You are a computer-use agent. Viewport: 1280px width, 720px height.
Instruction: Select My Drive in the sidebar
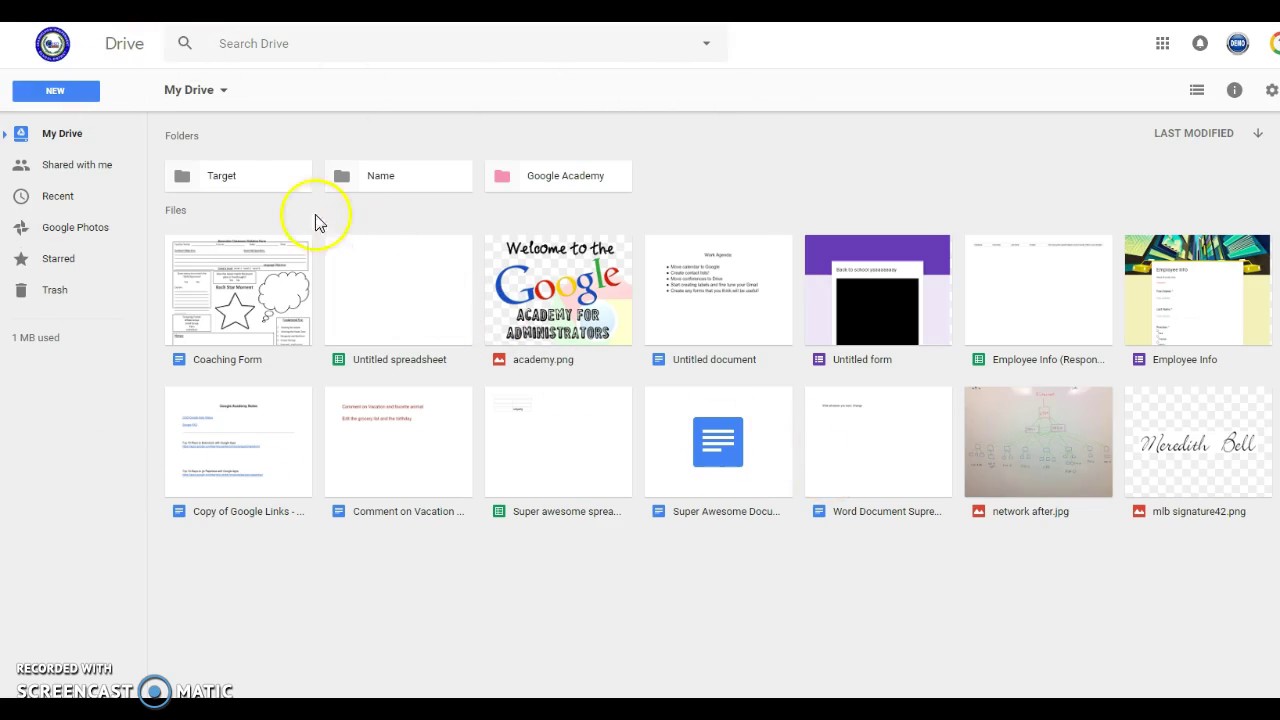coord(62,133)
